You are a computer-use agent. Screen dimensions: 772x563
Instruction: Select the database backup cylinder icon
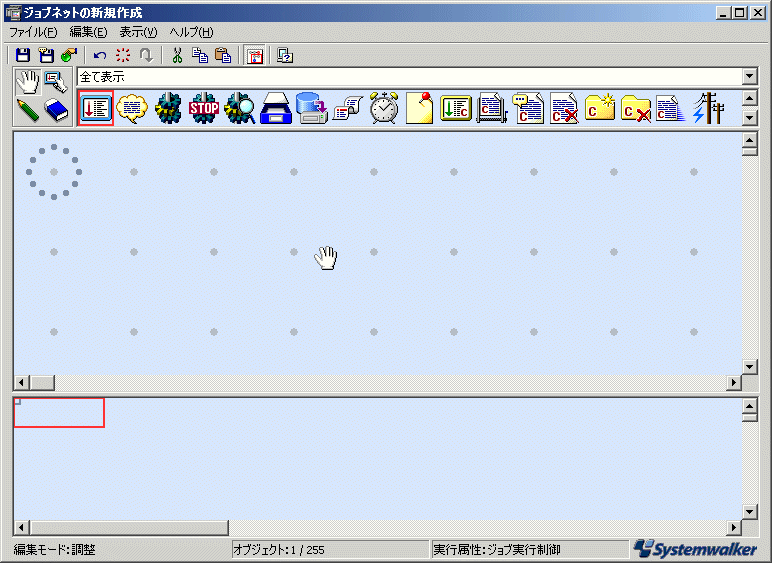pos(312,108)
